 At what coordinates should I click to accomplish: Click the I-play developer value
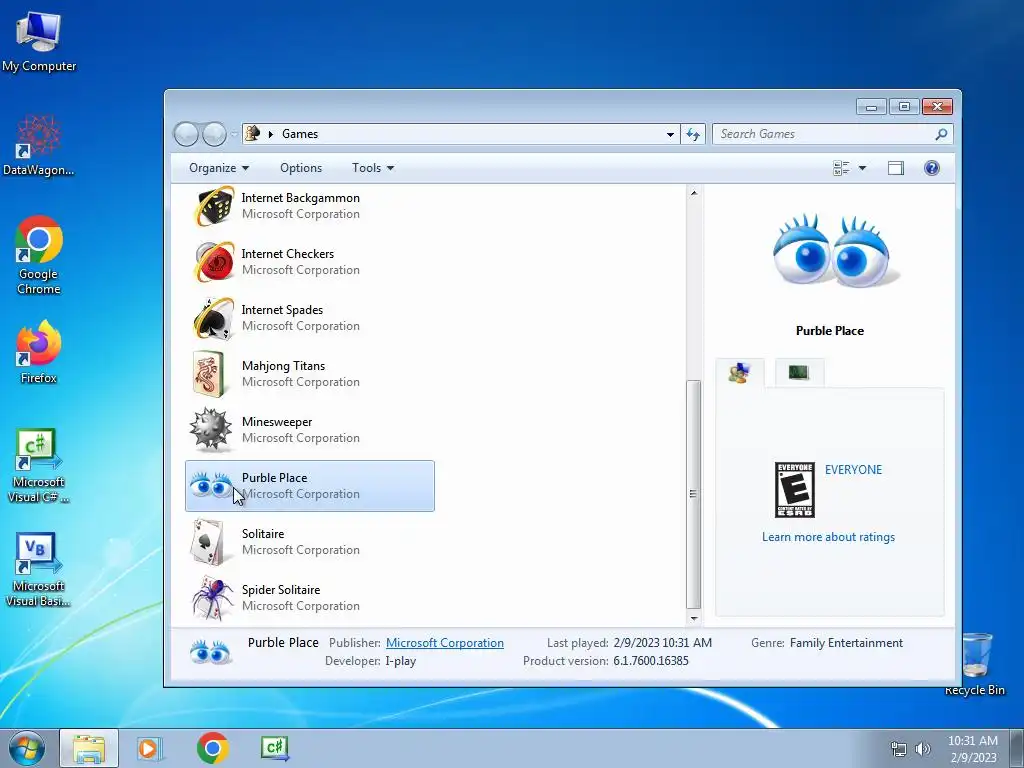coord(400,661)
